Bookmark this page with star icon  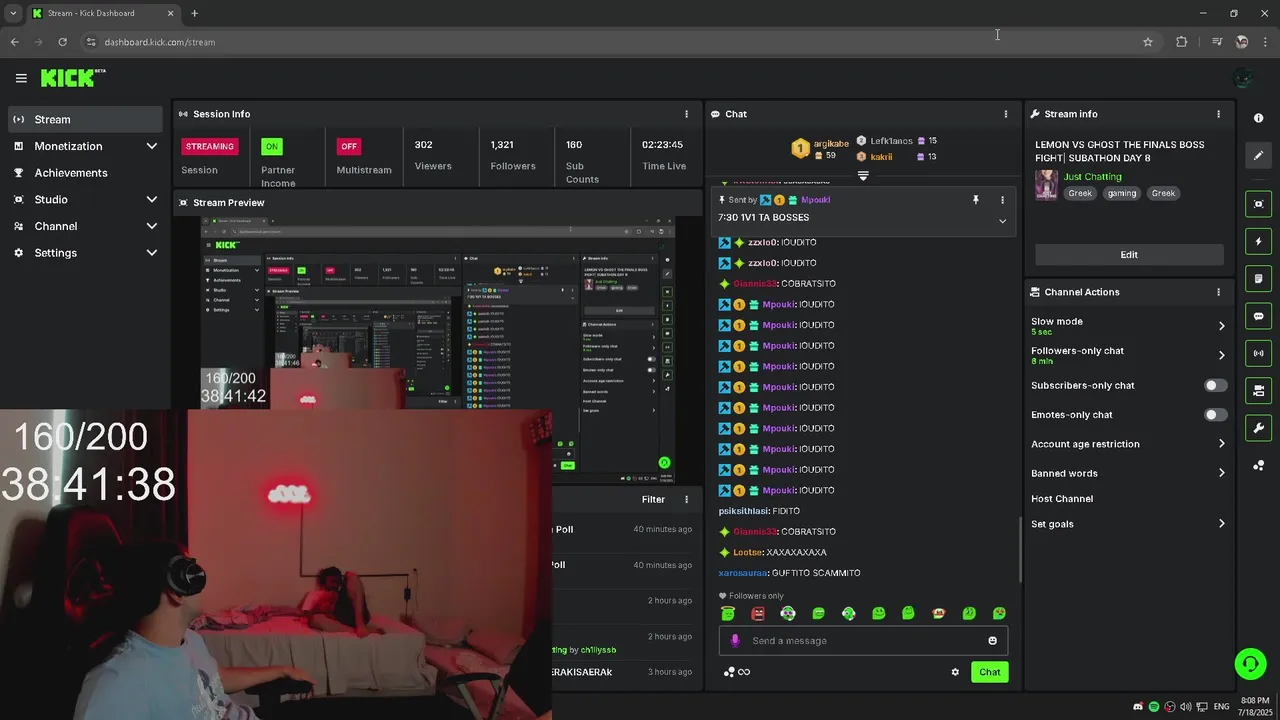[x=1148, y=42]
